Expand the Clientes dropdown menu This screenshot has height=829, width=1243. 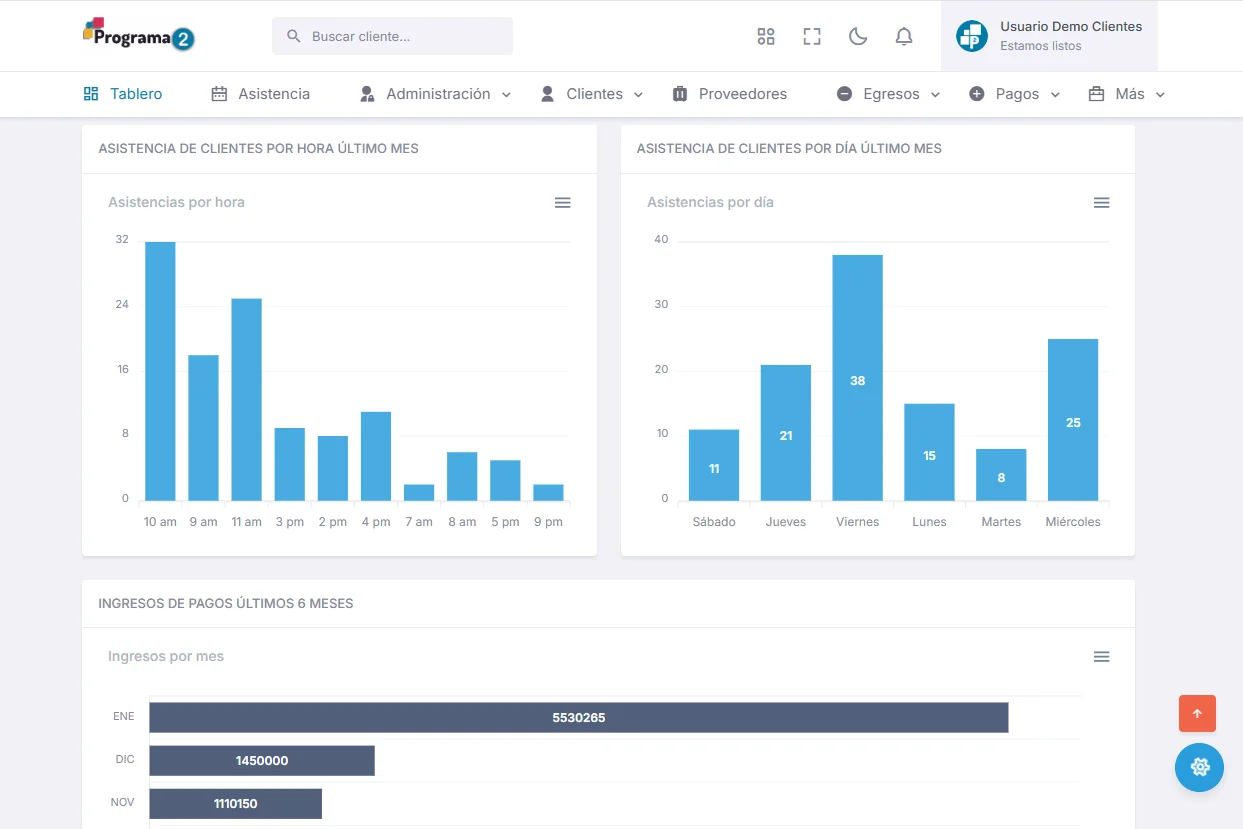[591, 94]
